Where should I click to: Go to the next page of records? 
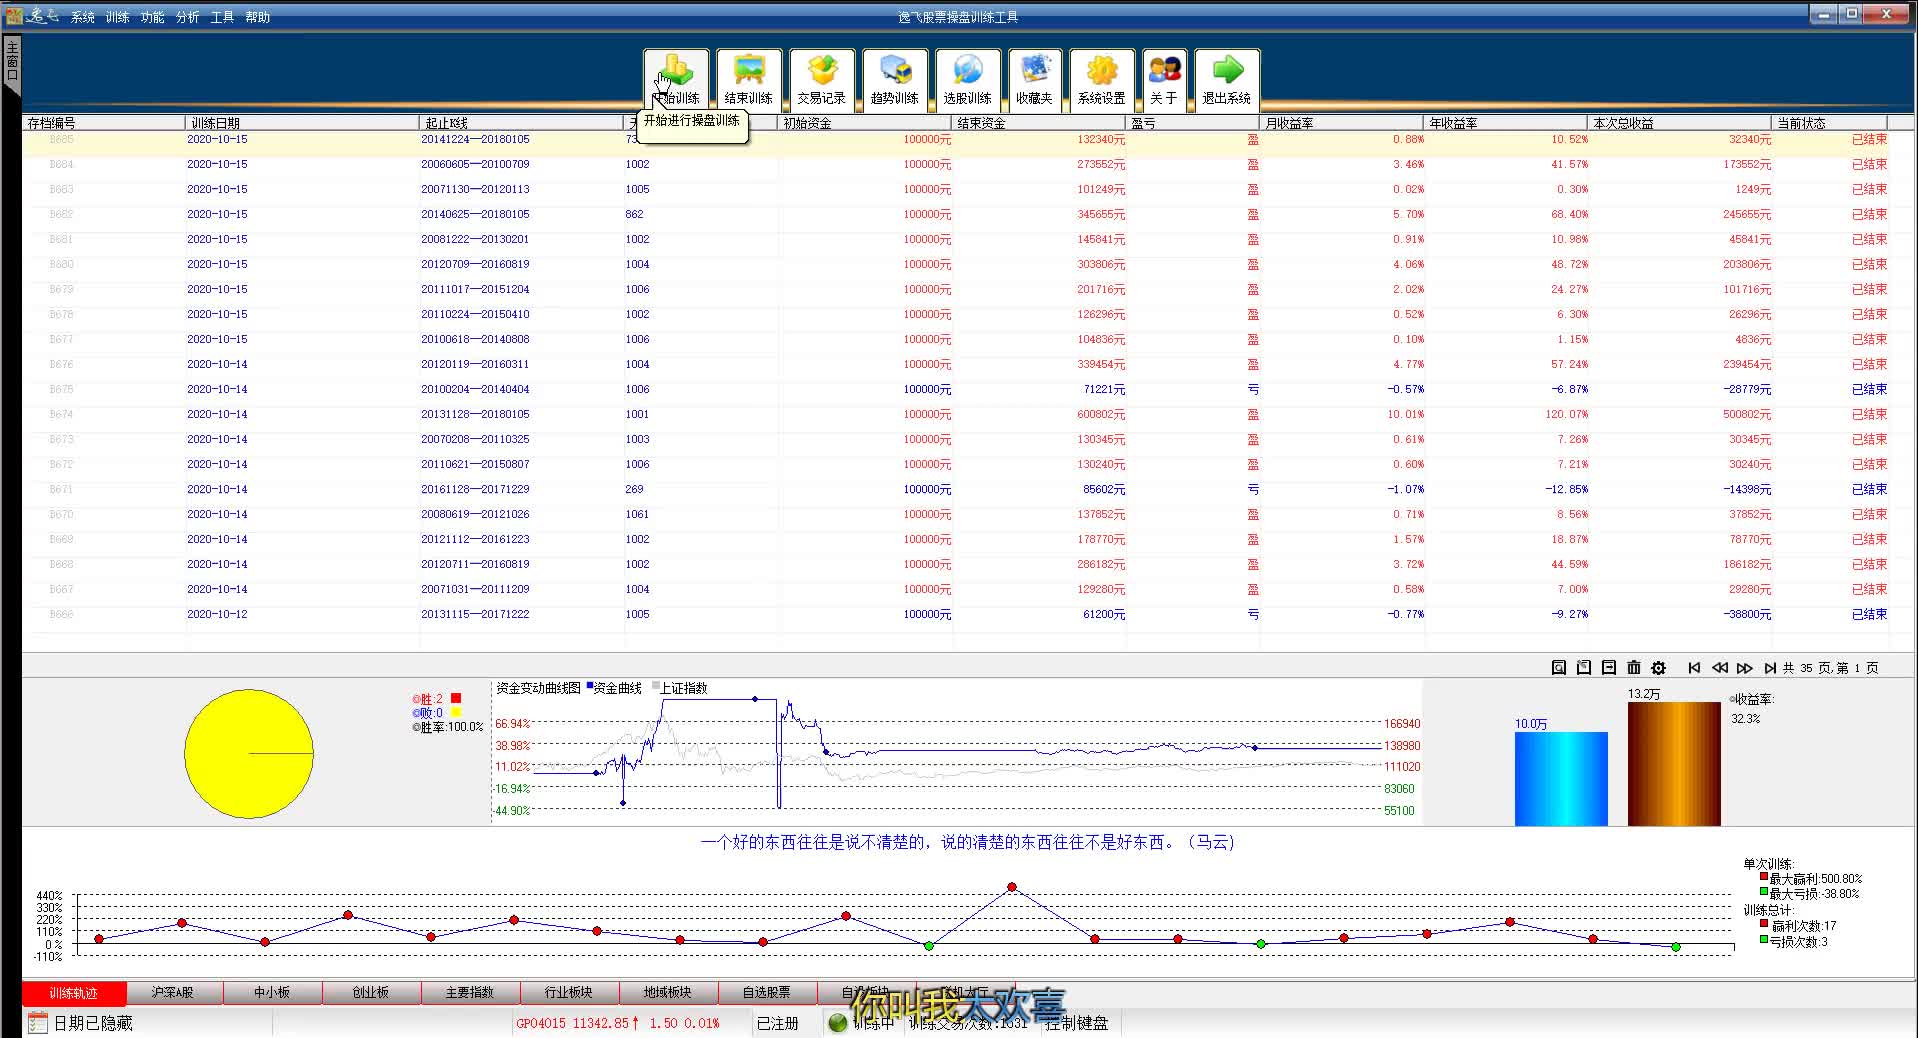point(1744,668)
